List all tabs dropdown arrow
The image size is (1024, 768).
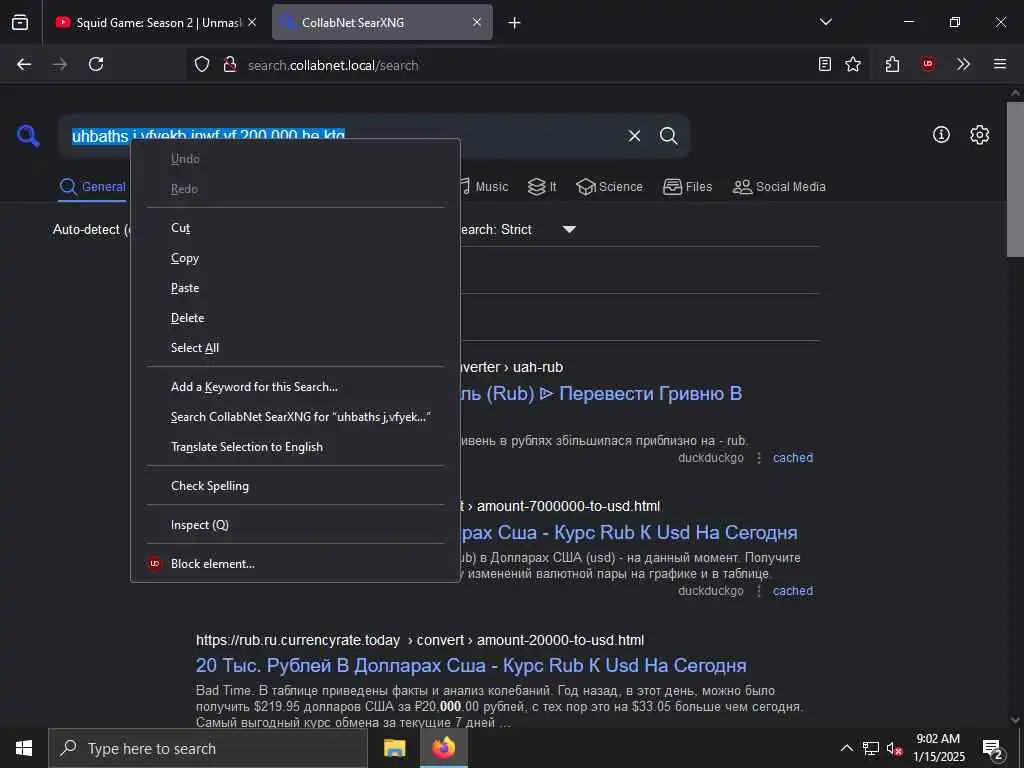[x=826, y=22]
